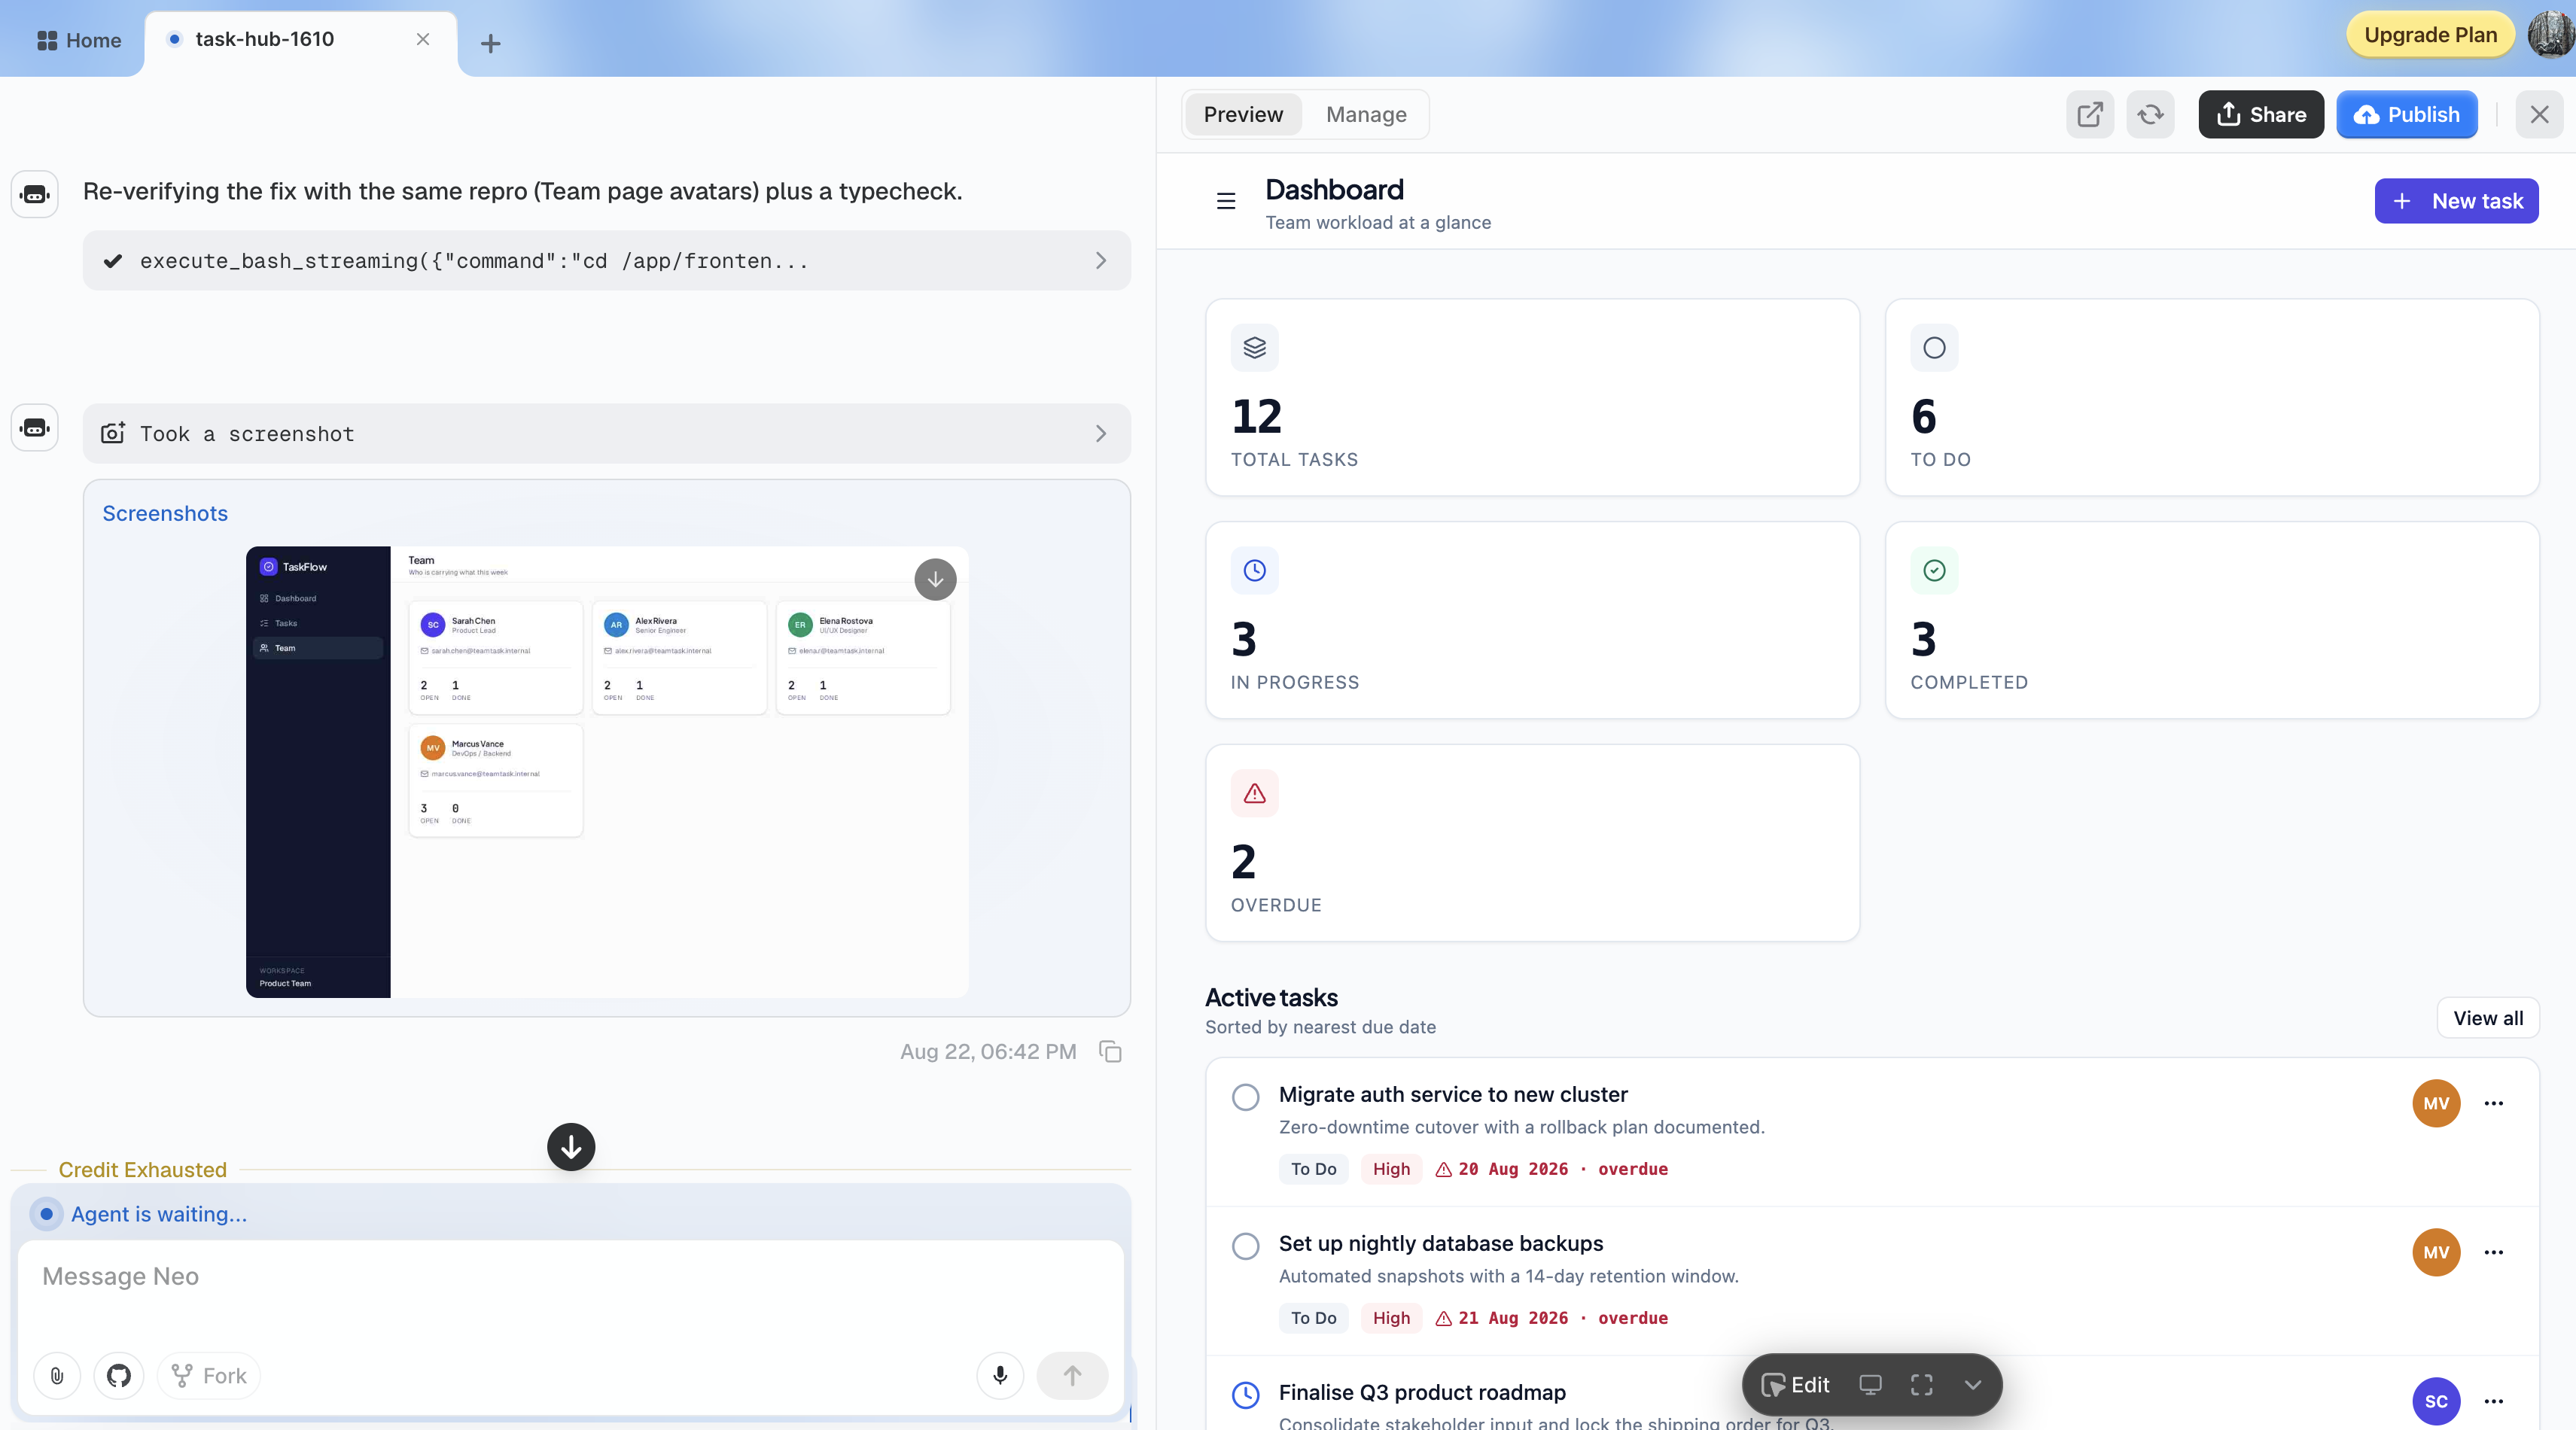Click the Publish button
This screenshot has width=2576, height=1430.
[2407, 115]
